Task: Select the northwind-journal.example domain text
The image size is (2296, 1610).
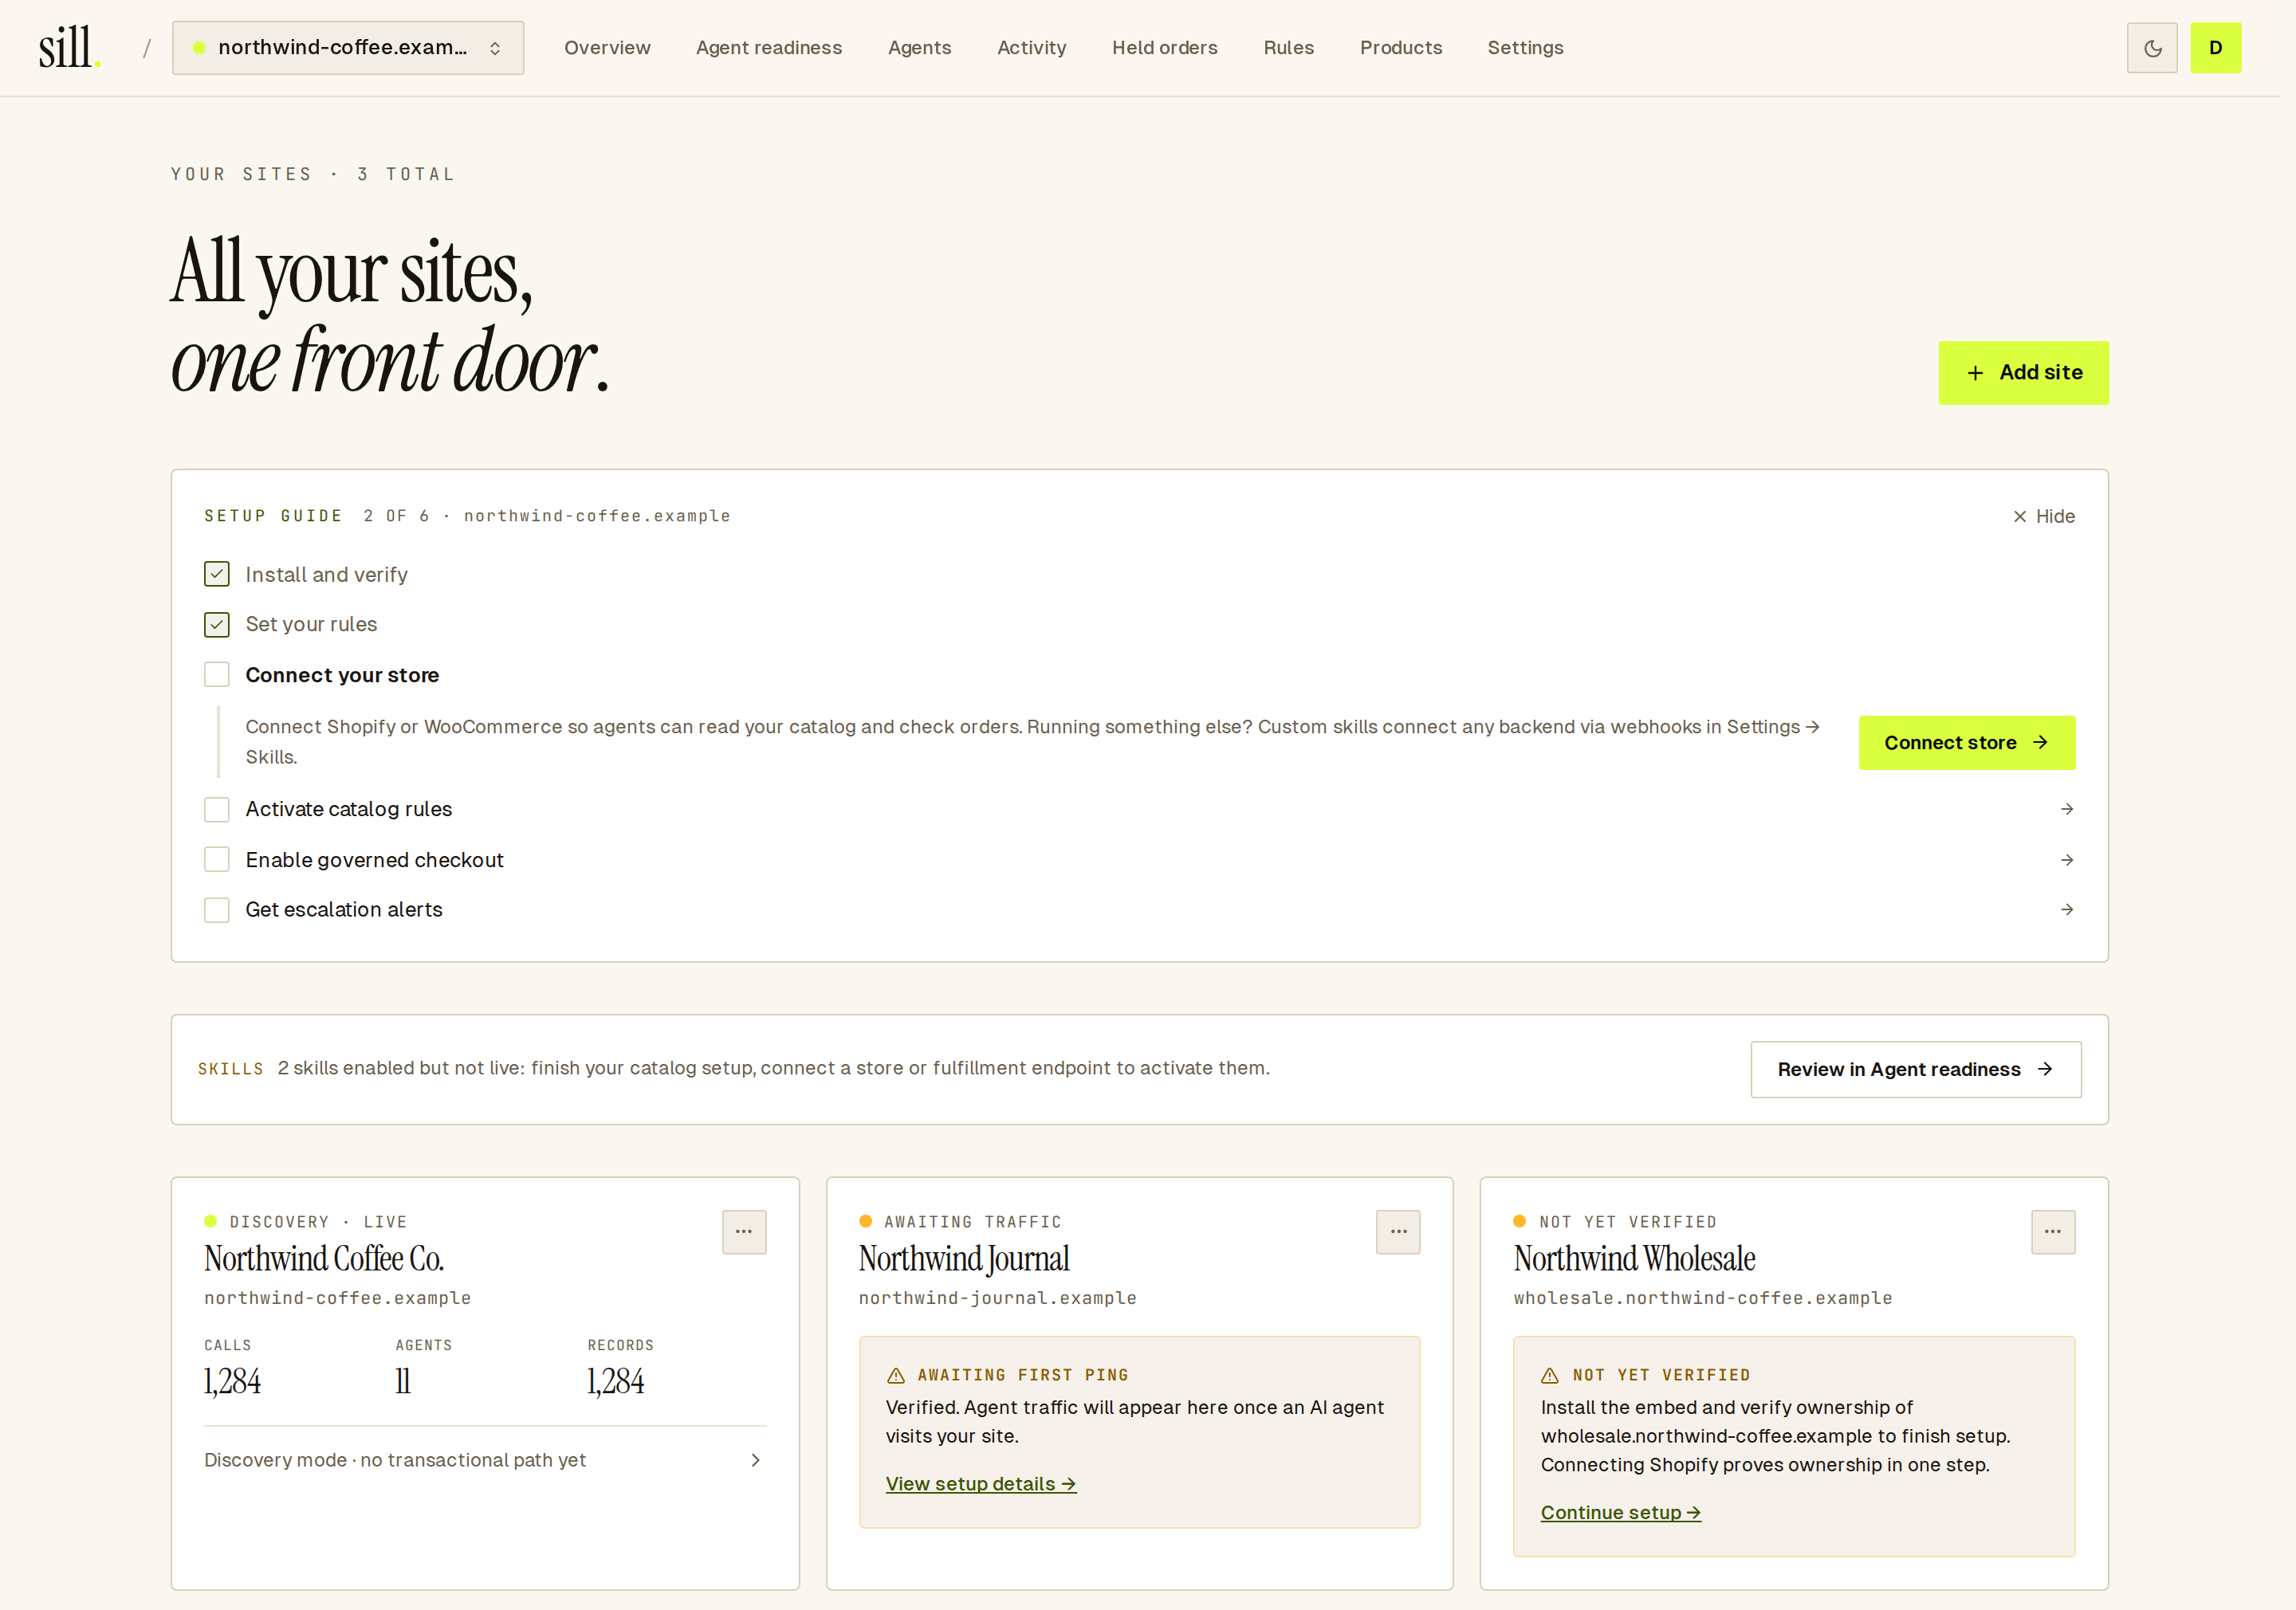Action: pos(997,1298)
